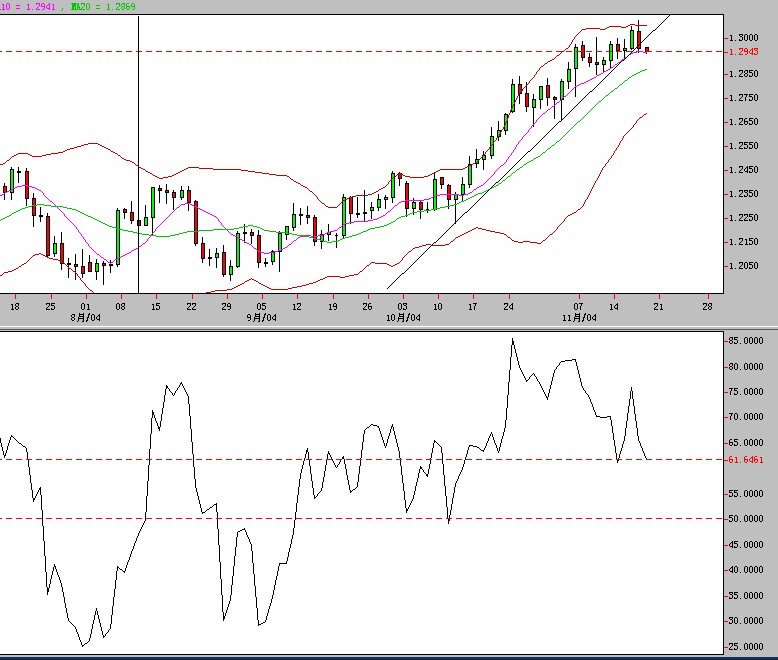Click the horizontal divider between chart panes
Viewport: 778px width, 660px height.
click(x=389, y=326)
